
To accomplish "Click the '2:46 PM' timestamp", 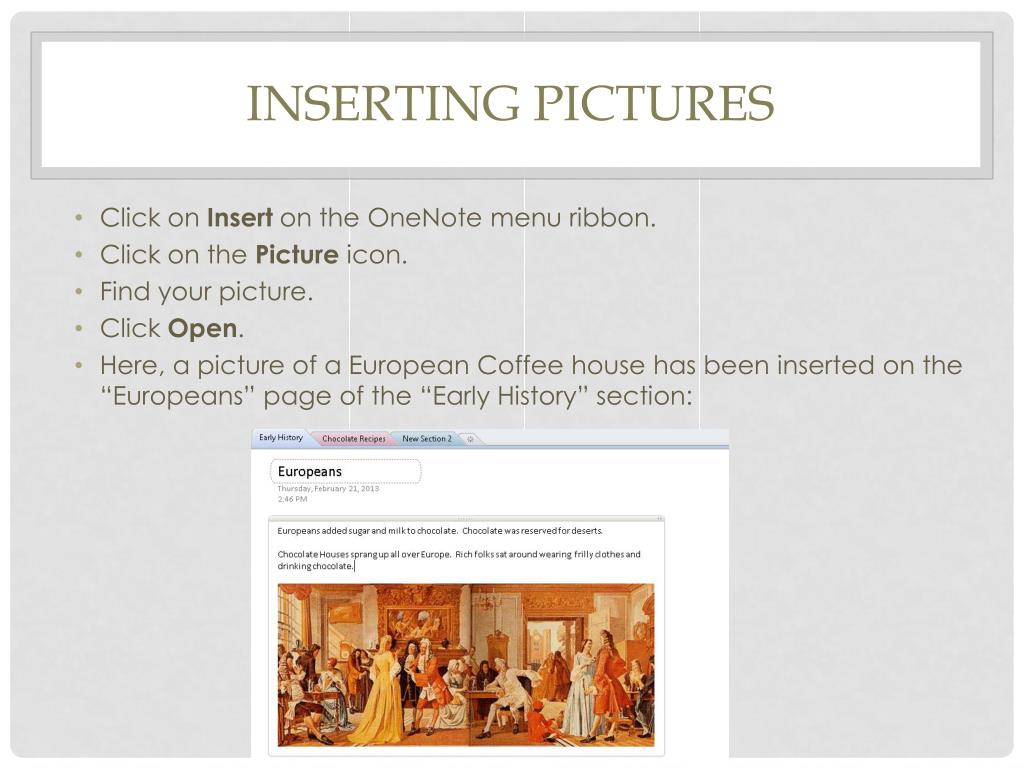I will point(292,499).
